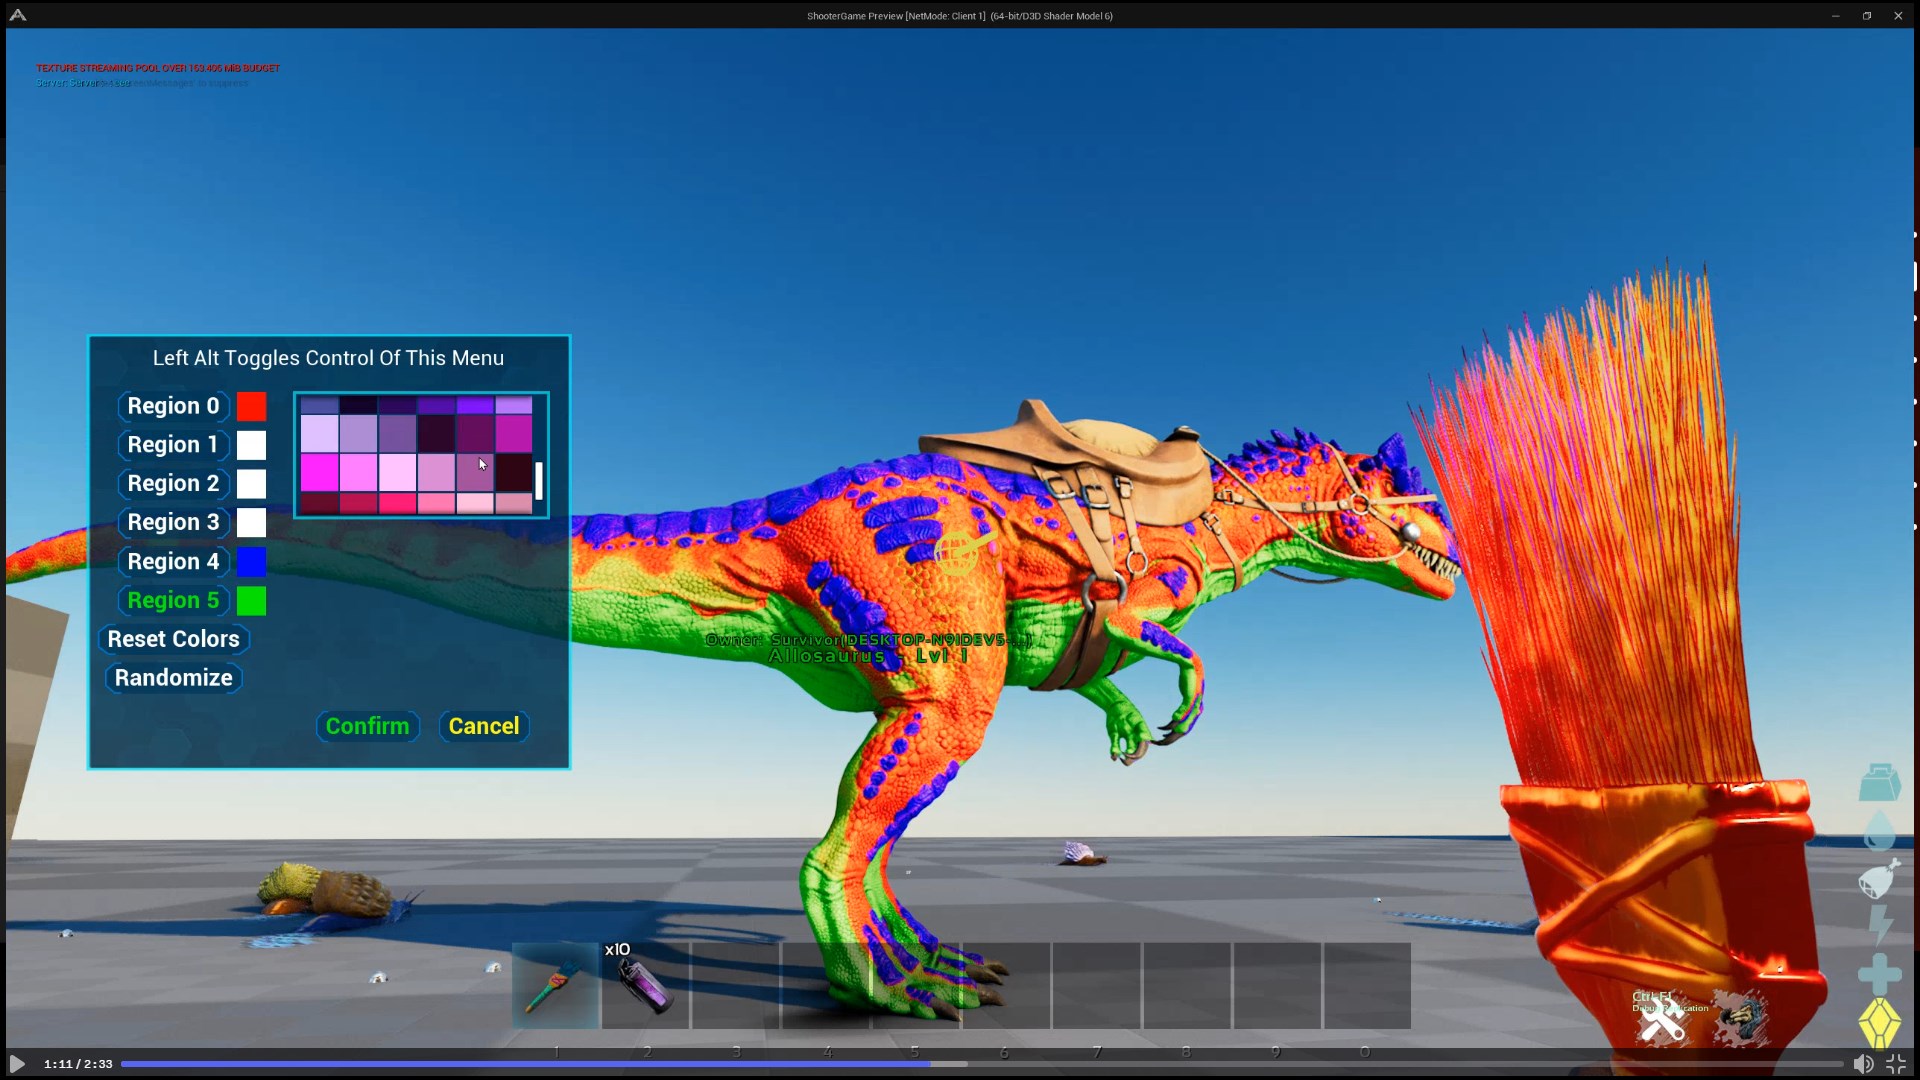Click the Confirm button
The image size is (1920, 1080).
367,726
